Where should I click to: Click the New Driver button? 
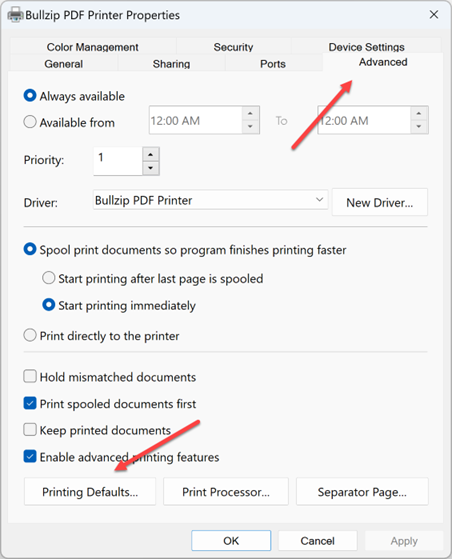pyautogui.click(x=380, y=202)
